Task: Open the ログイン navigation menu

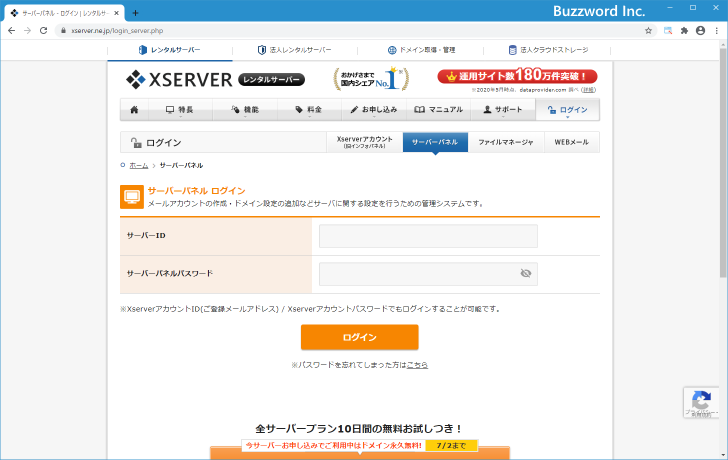Action: [567, 110]
